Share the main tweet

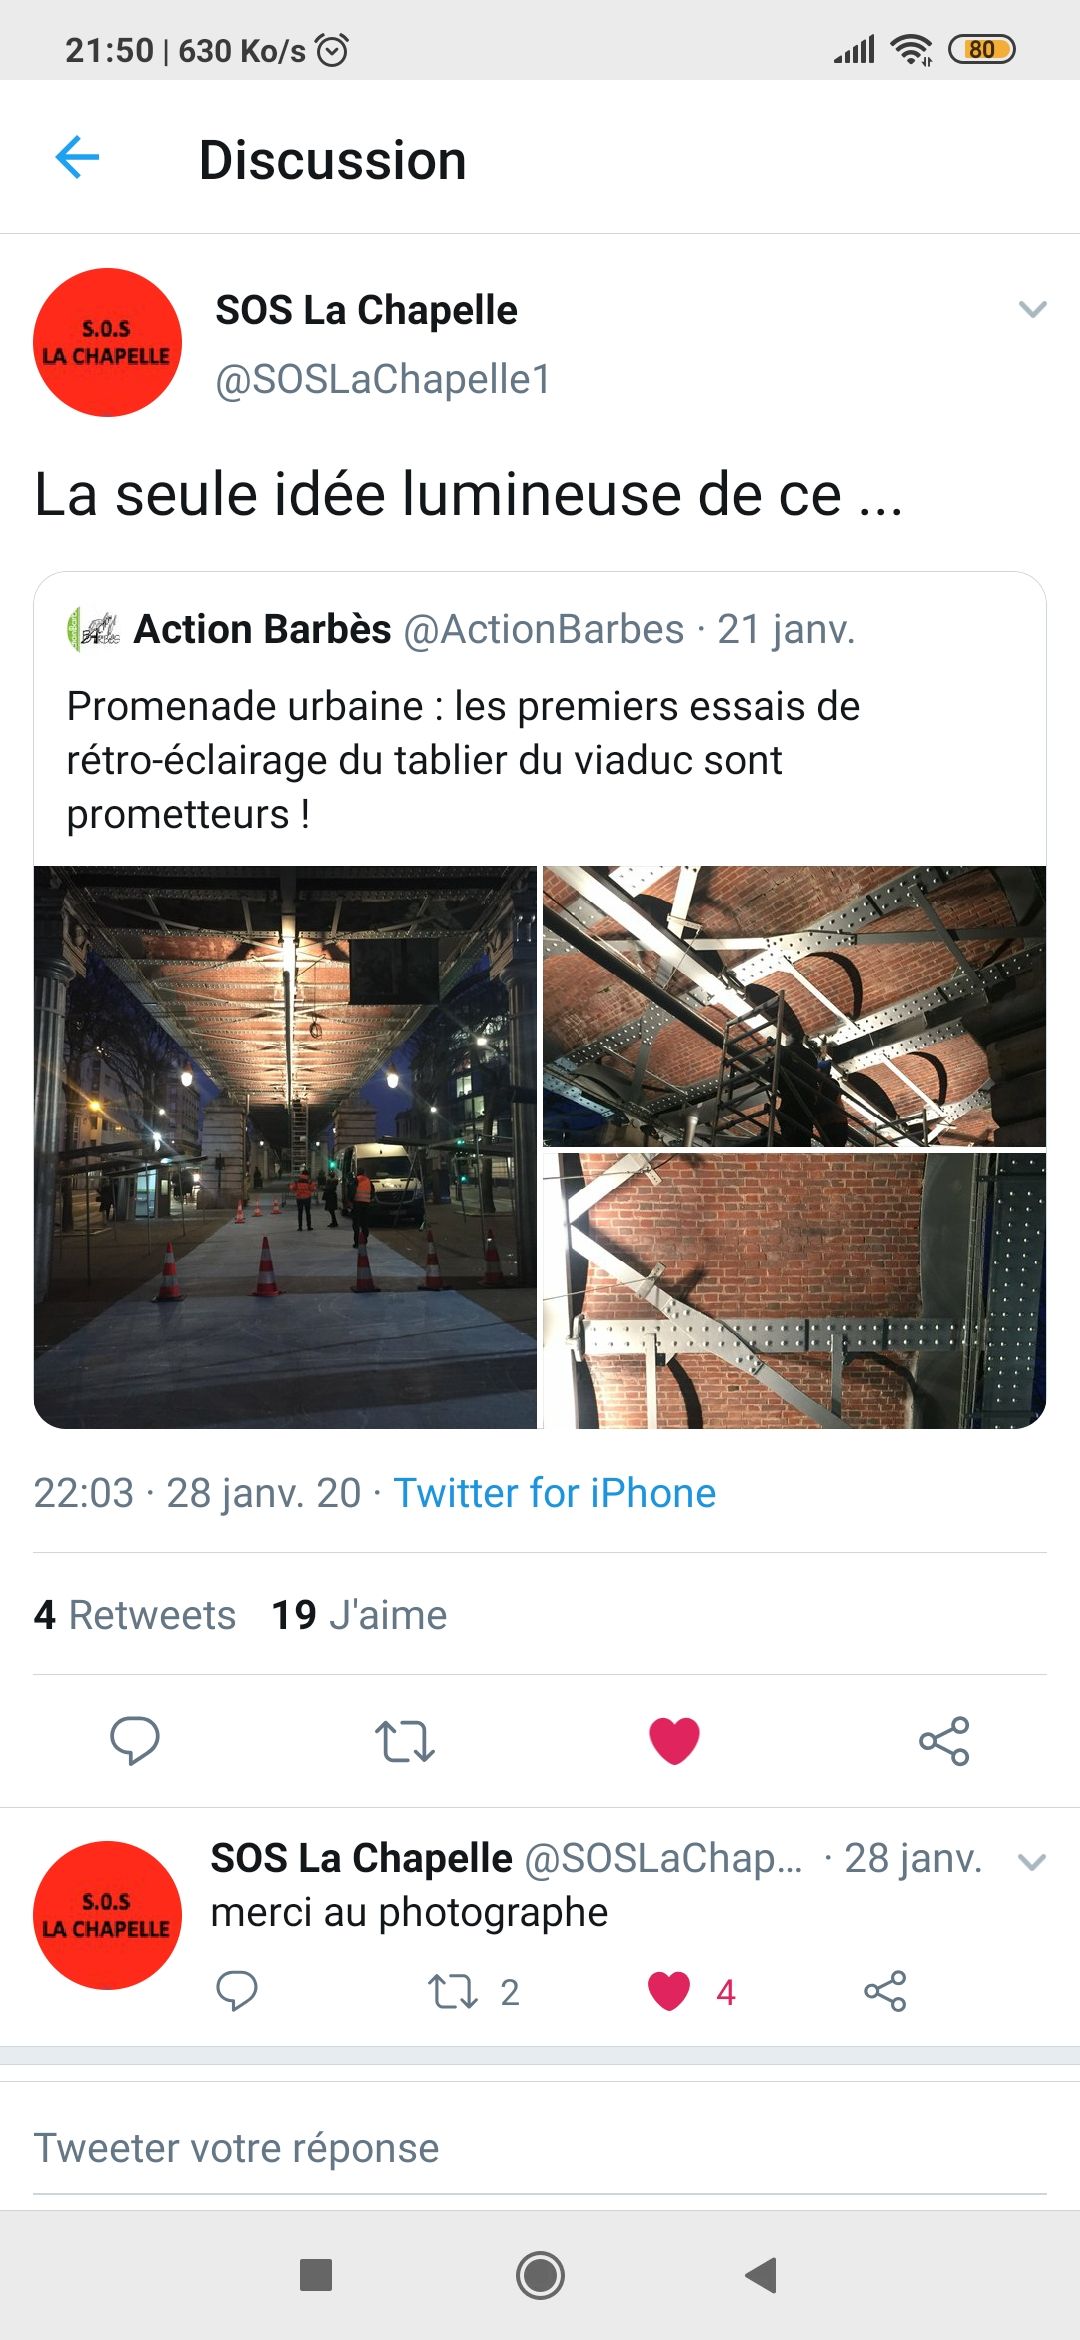944,1741
